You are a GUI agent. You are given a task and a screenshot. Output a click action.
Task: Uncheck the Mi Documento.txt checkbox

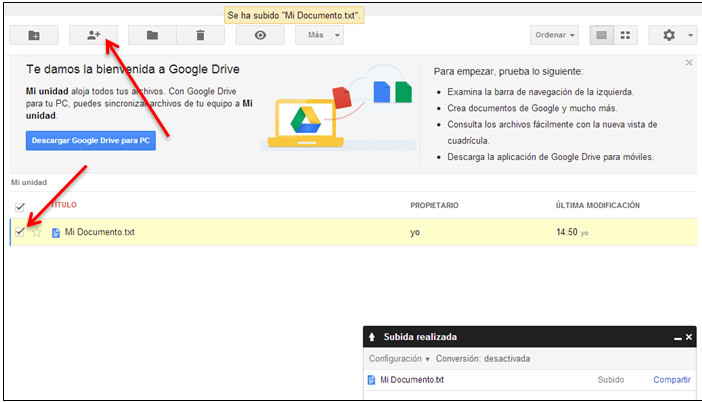pos(20,231)
